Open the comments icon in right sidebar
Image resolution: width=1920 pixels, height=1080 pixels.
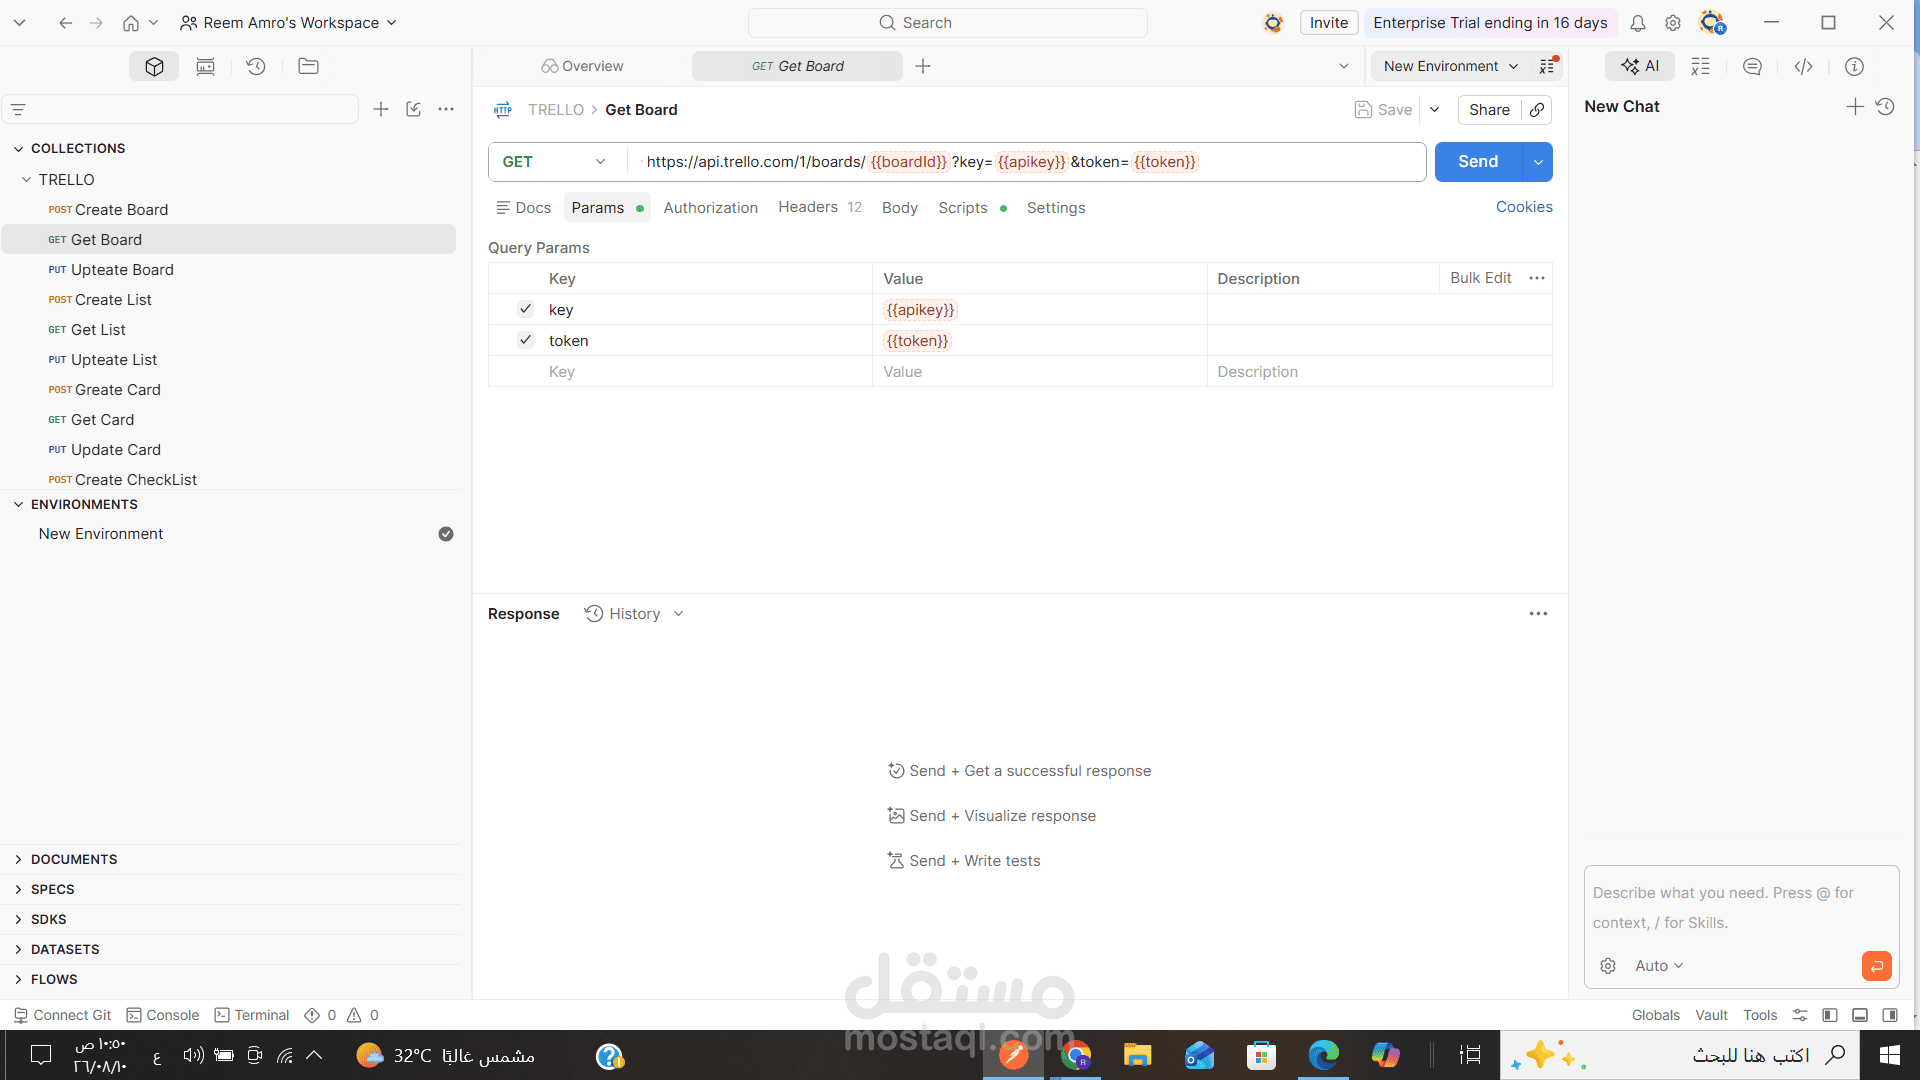(x=1752, y=66)
